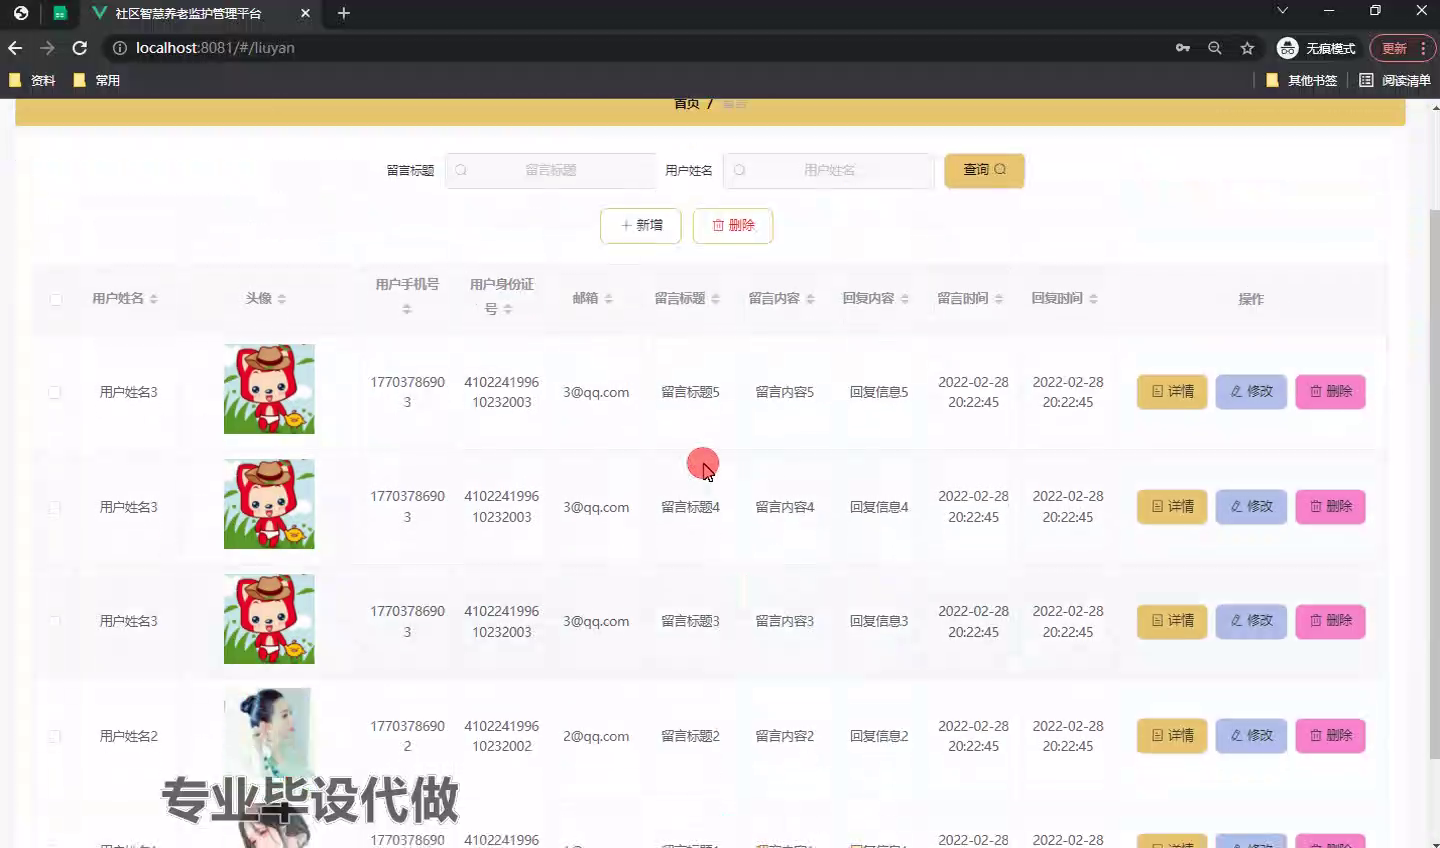Open 其他书签 folder
This screenshot has height=848, width=1440.
1301,80
